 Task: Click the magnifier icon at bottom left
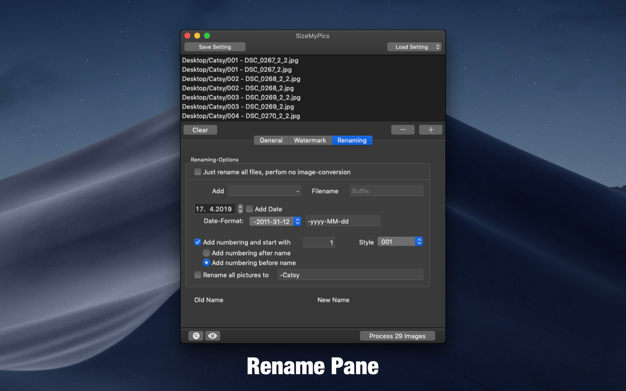(196, 336)
